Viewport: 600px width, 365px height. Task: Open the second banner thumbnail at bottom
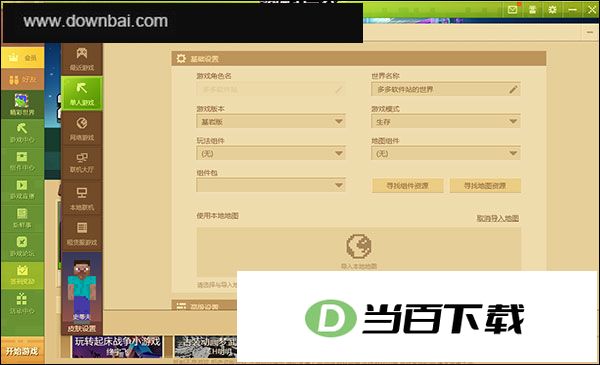205,347
